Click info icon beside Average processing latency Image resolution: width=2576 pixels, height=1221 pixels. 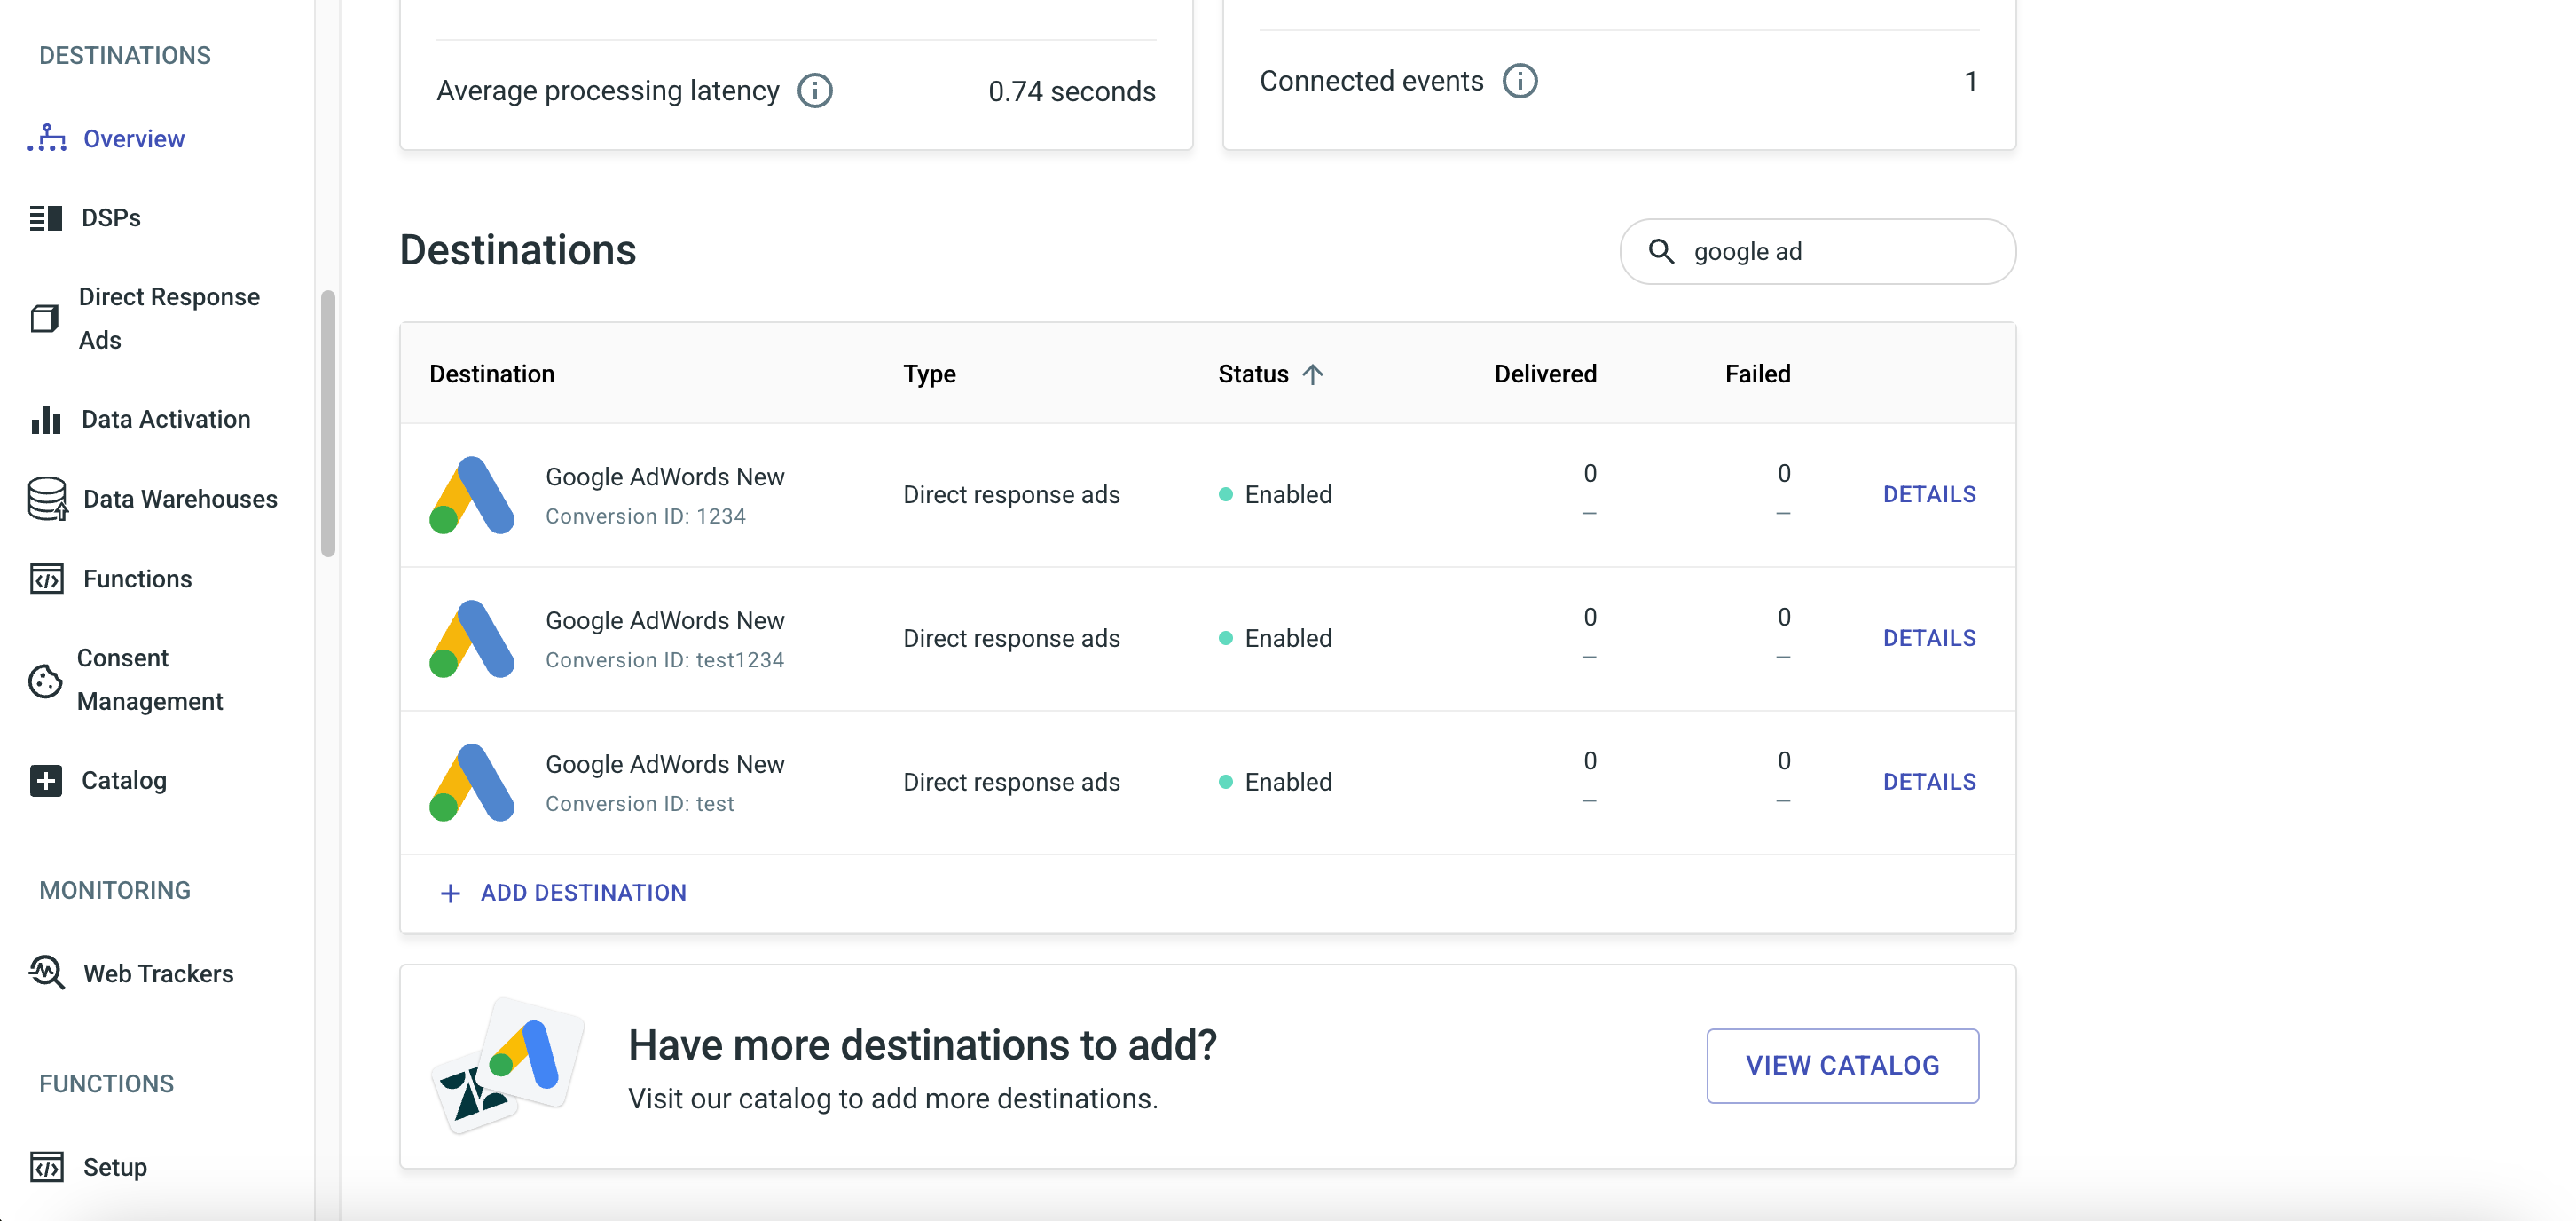(x=815, y=91)
